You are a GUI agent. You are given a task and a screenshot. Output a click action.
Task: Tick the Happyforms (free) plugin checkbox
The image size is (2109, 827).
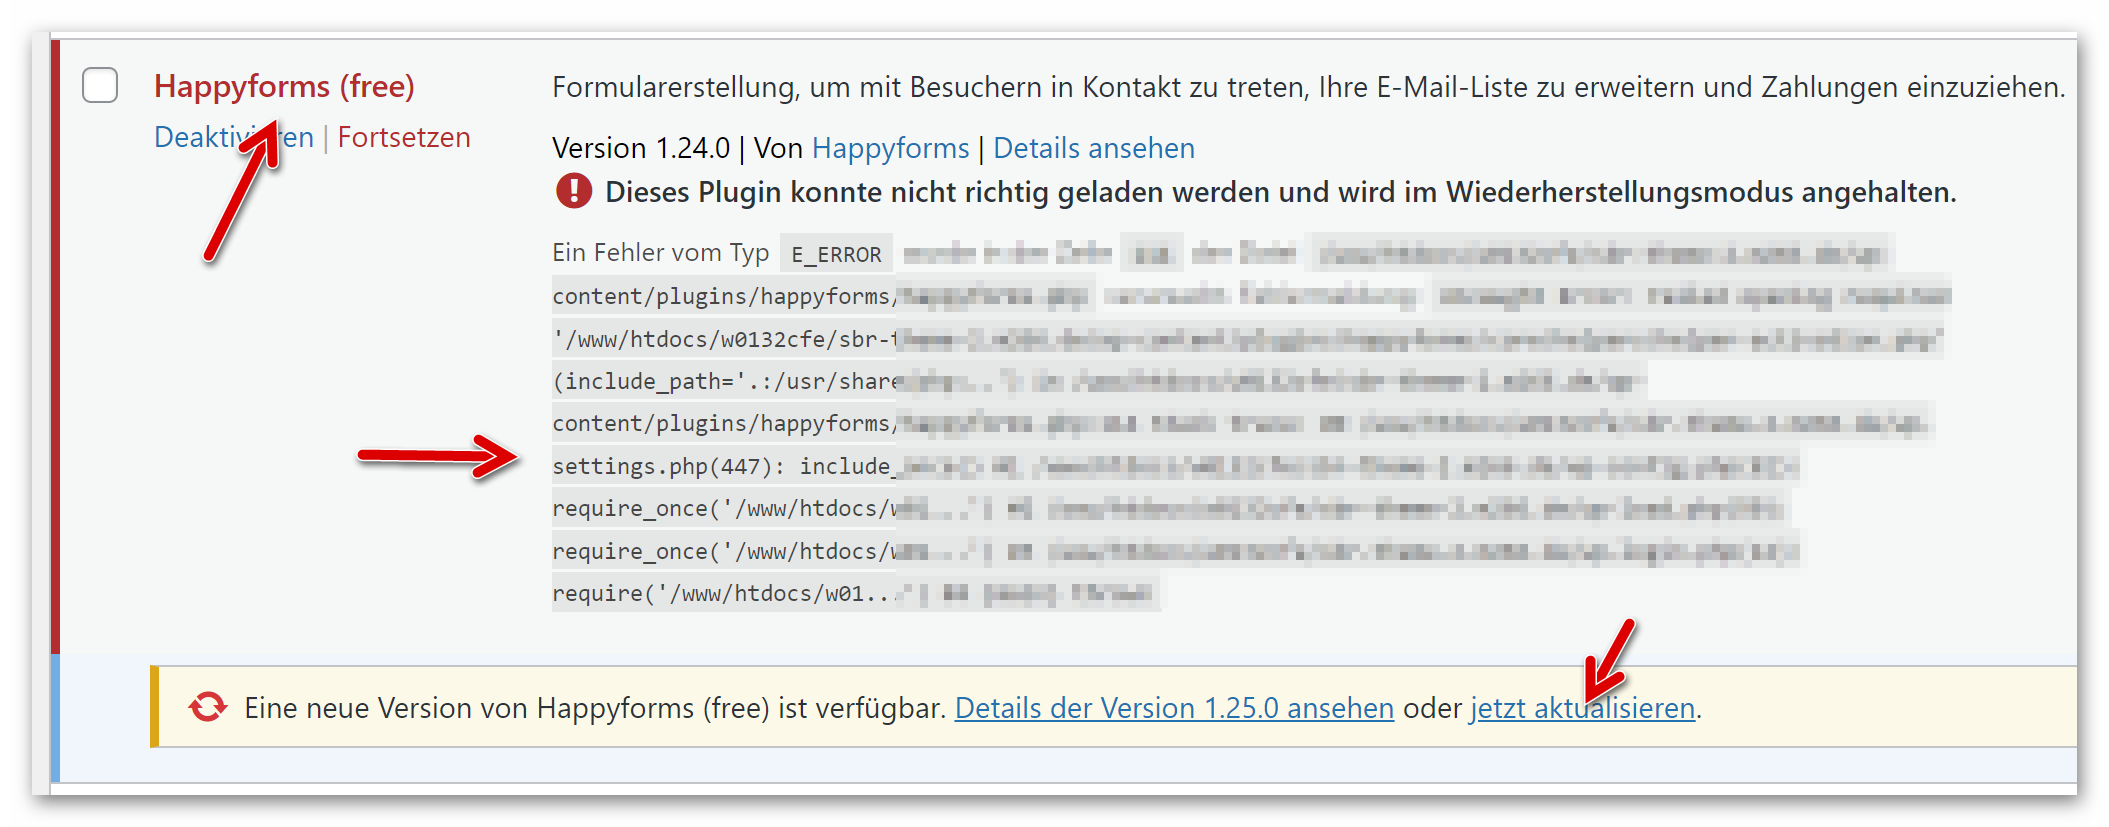[x=100, y=86]
